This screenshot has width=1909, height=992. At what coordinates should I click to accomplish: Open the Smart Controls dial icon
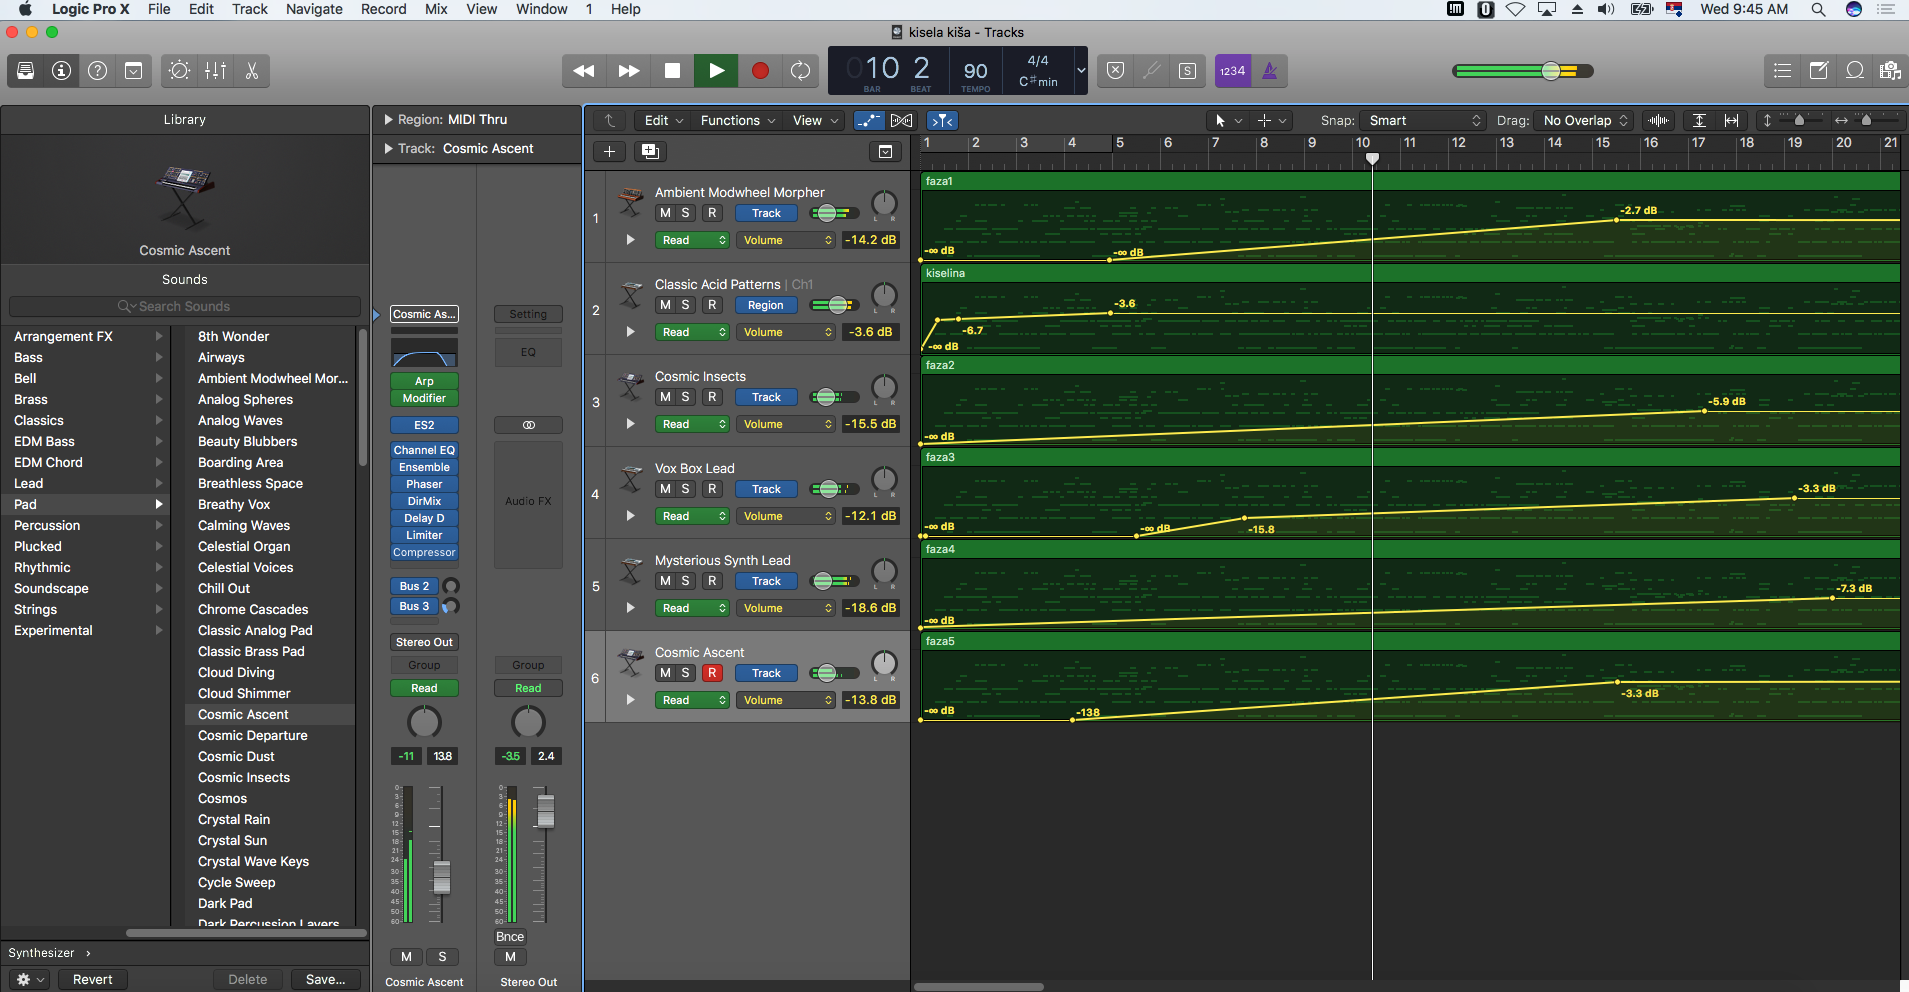coord(179,71)
